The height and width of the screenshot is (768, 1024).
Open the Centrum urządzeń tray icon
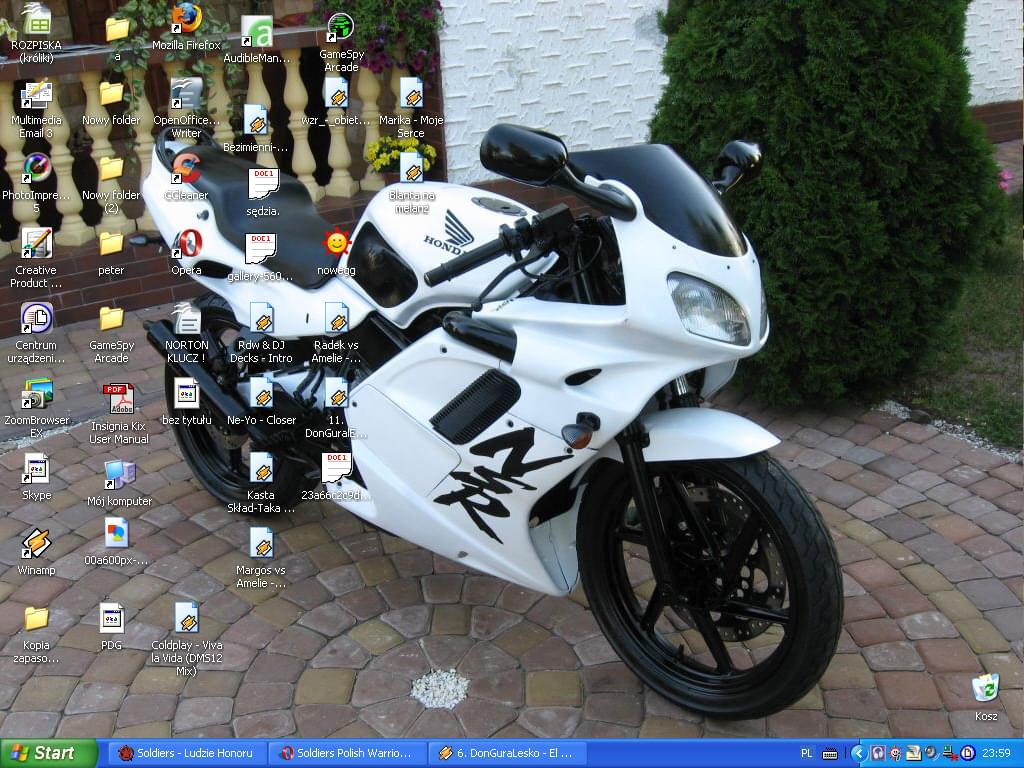(967, 754)
